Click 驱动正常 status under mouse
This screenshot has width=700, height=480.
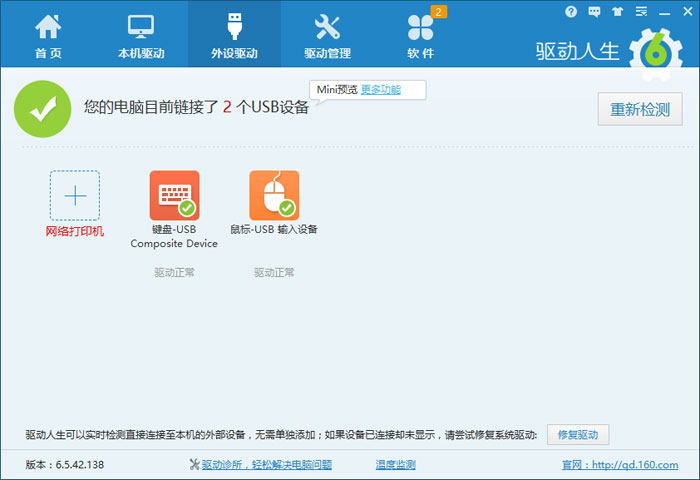pyautogui.click(x=274, y=272)
